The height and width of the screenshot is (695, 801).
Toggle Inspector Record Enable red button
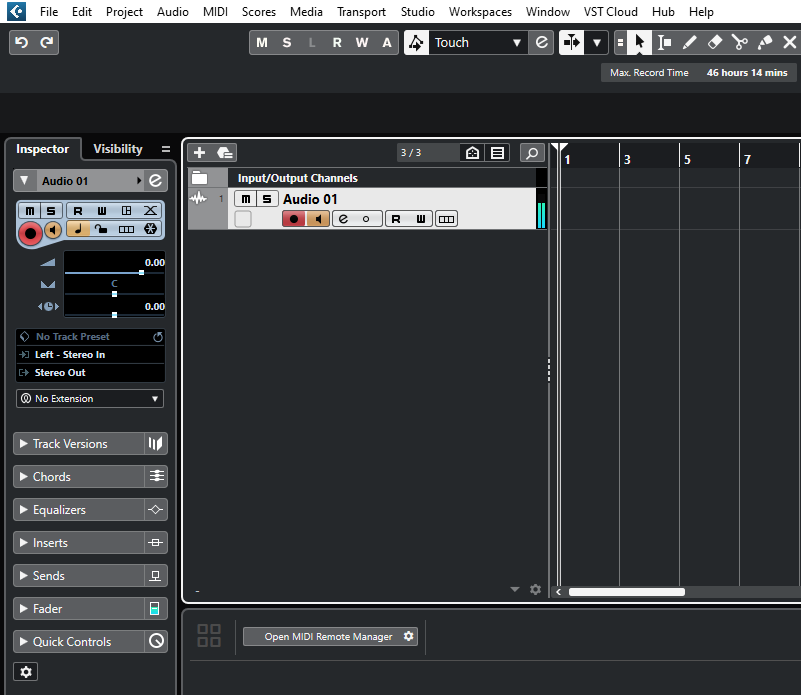[30, 234]
